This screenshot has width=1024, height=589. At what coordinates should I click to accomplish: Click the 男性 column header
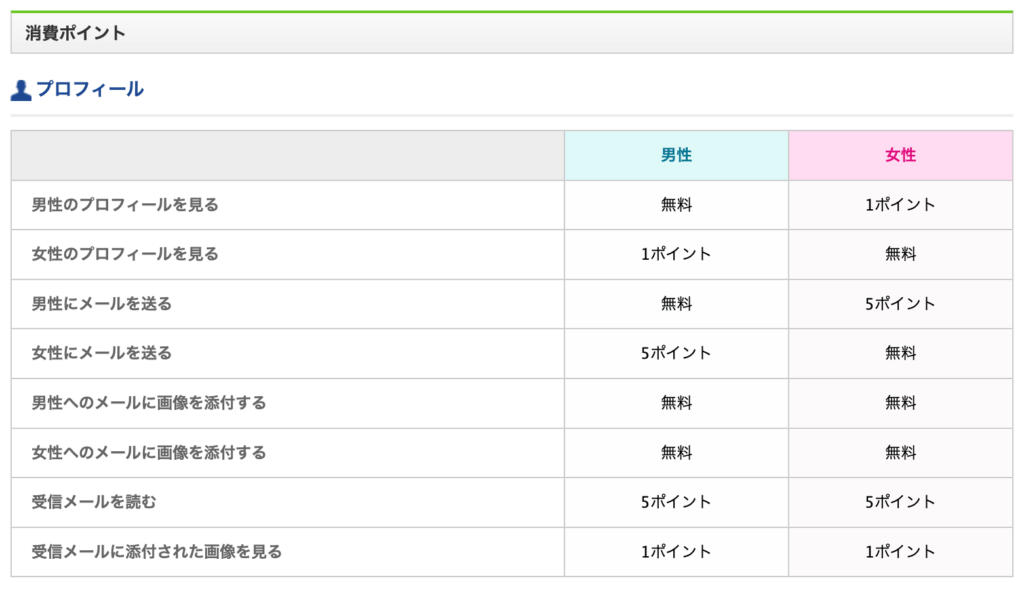pyautogui.click(x=676, y=155)
